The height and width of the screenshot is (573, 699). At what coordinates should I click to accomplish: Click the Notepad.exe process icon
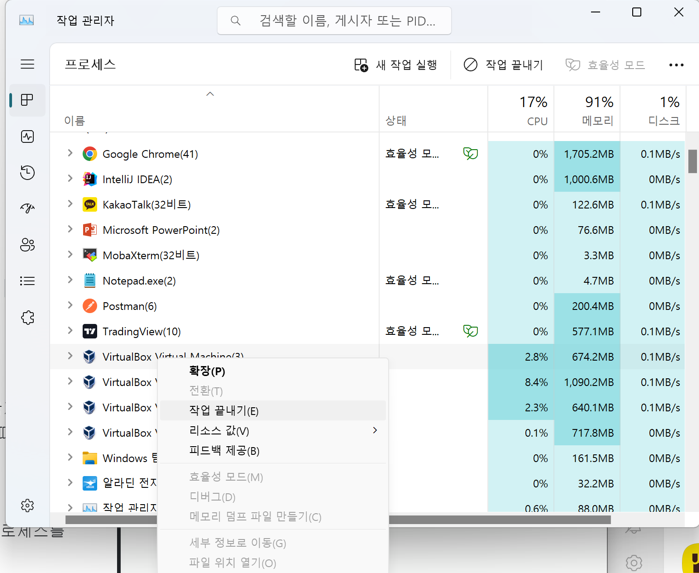90,280
